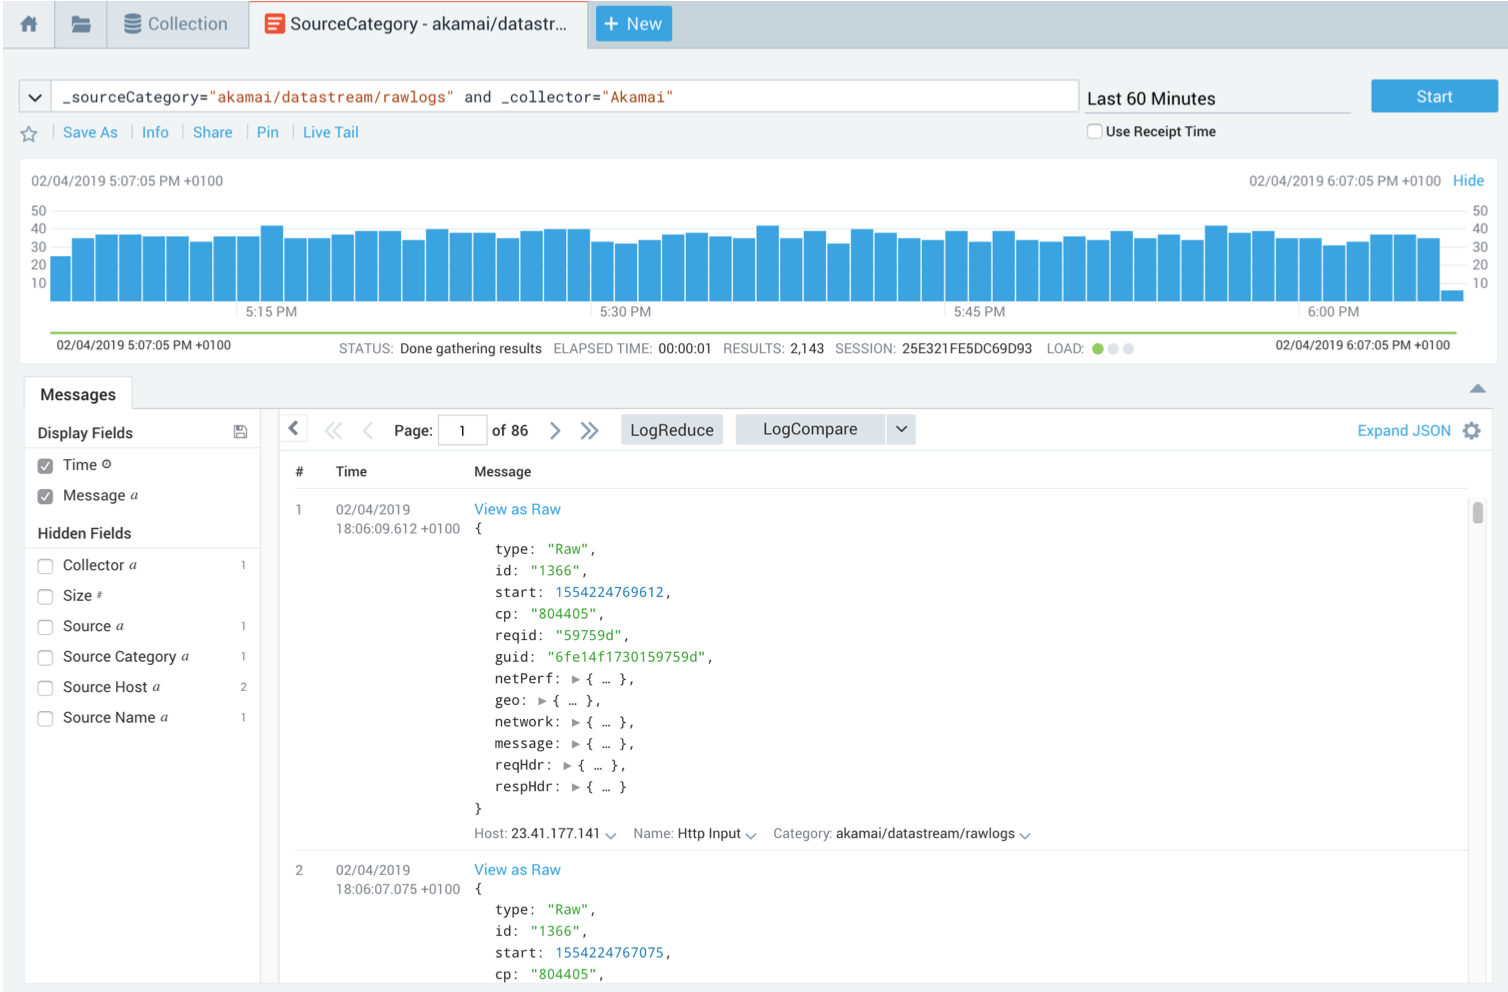
Task: Uncheck the Time display field
Action: tap(45, 466)
